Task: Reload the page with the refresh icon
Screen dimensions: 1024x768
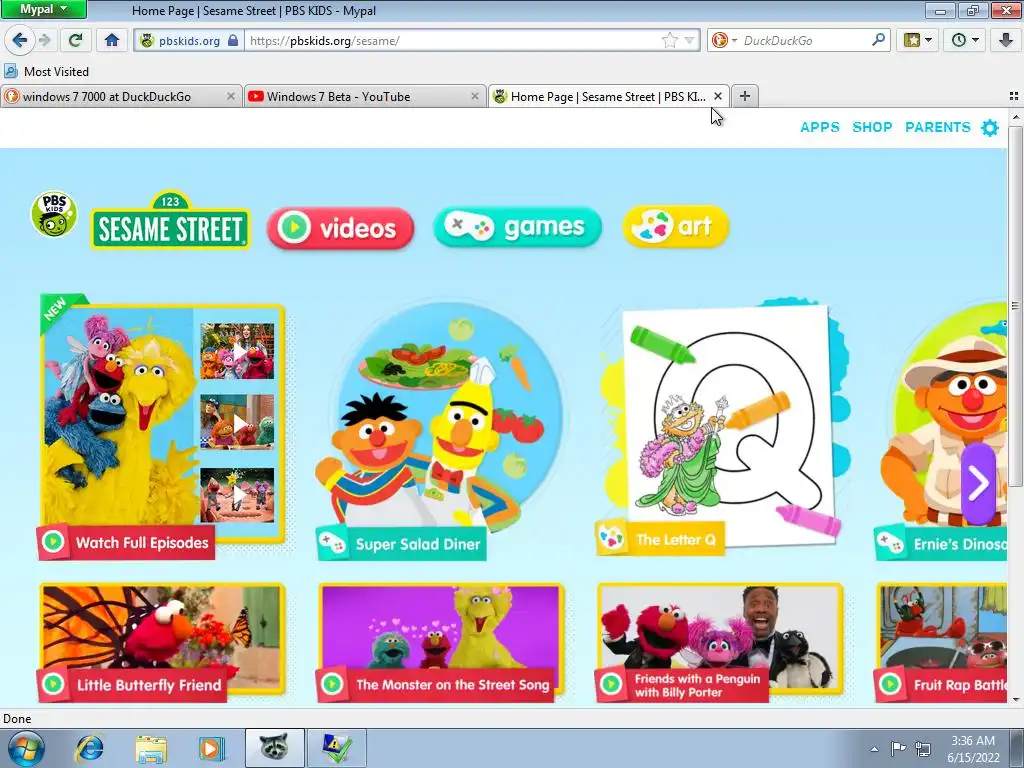Action: 76,40
